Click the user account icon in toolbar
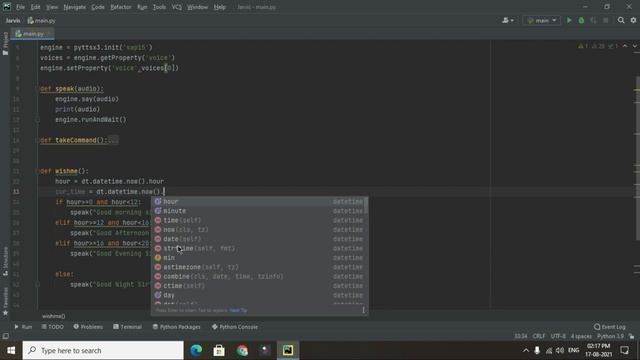The width and height of the screenshot is (640, 360). tap(508, 20)
